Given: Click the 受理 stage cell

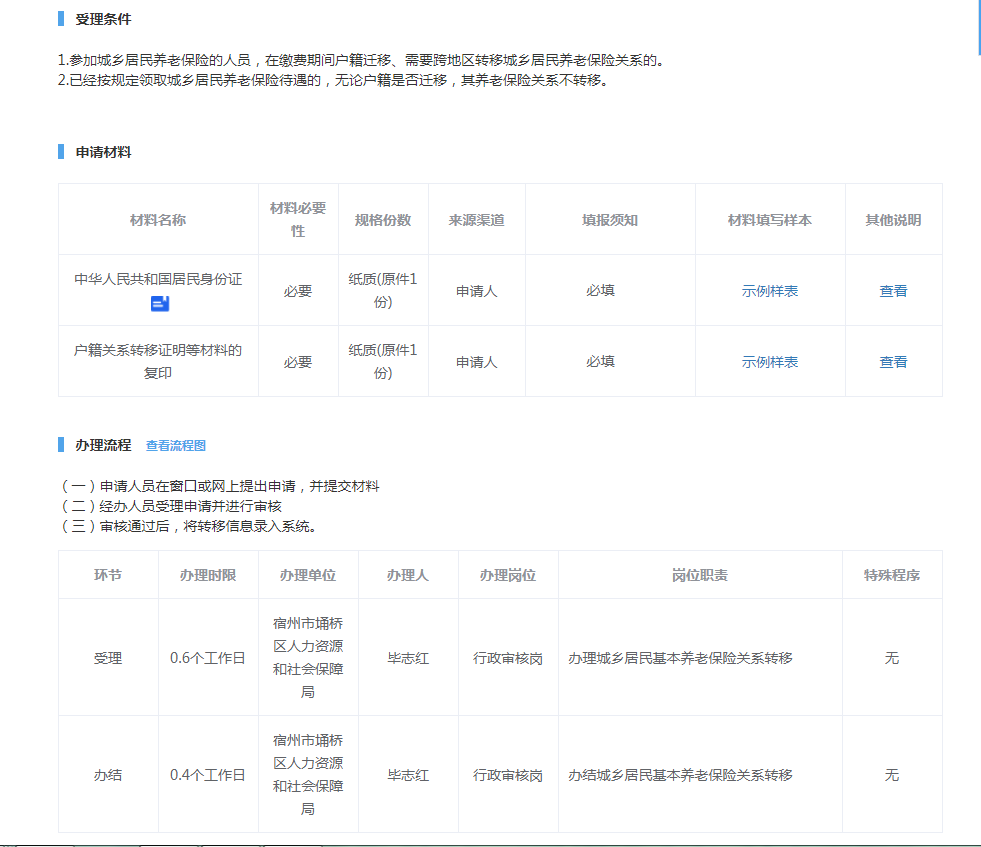Looking at the screenshot, I should [108, 658].
